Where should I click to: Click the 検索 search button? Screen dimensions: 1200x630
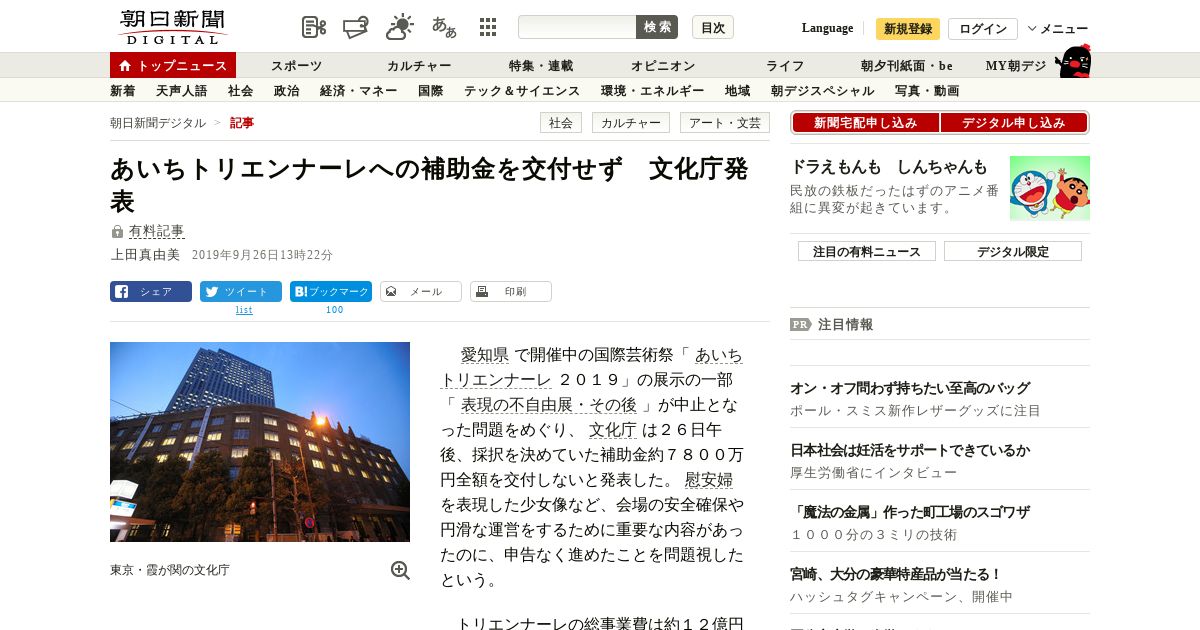click(x=657, y=27)
